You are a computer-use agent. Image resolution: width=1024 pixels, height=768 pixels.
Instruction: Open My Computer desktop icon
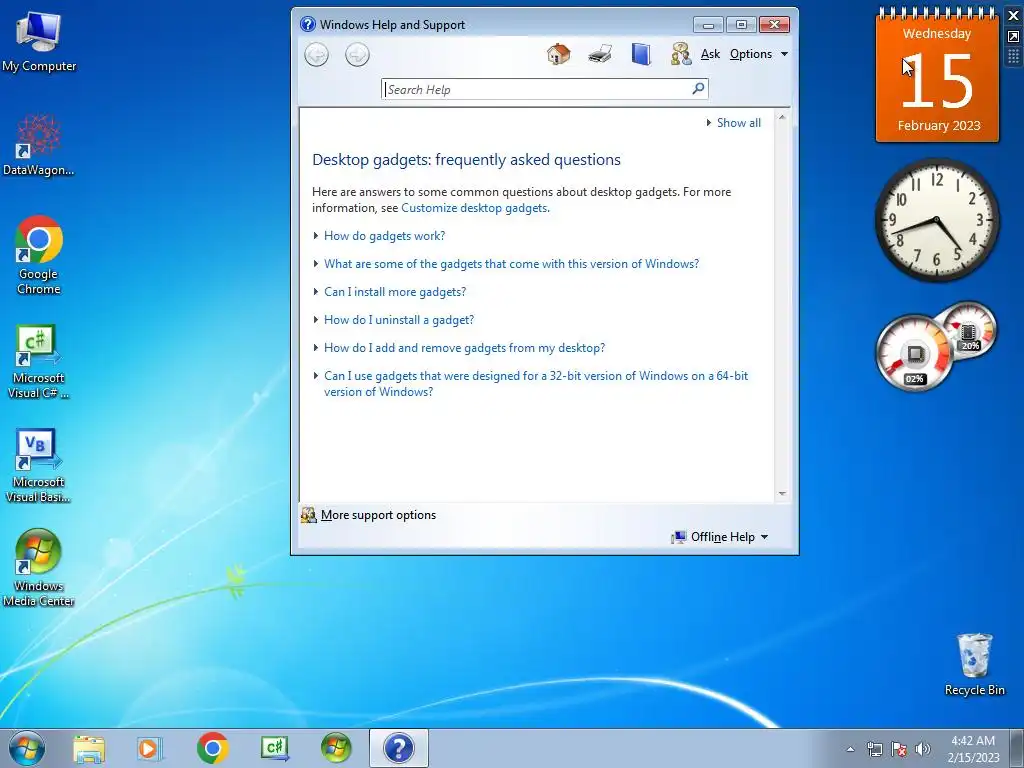coord(39,41)
